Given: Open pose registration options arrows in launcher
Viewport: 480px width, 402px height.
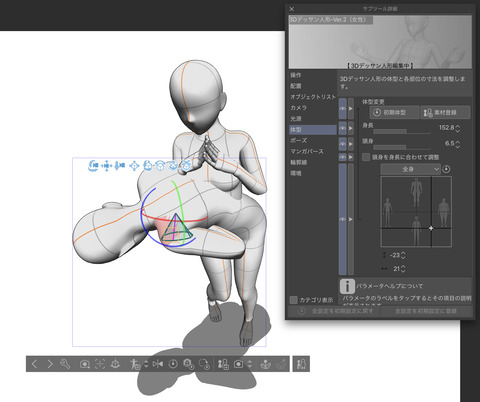Looking at the screenshot, I should tap(146, 364).
